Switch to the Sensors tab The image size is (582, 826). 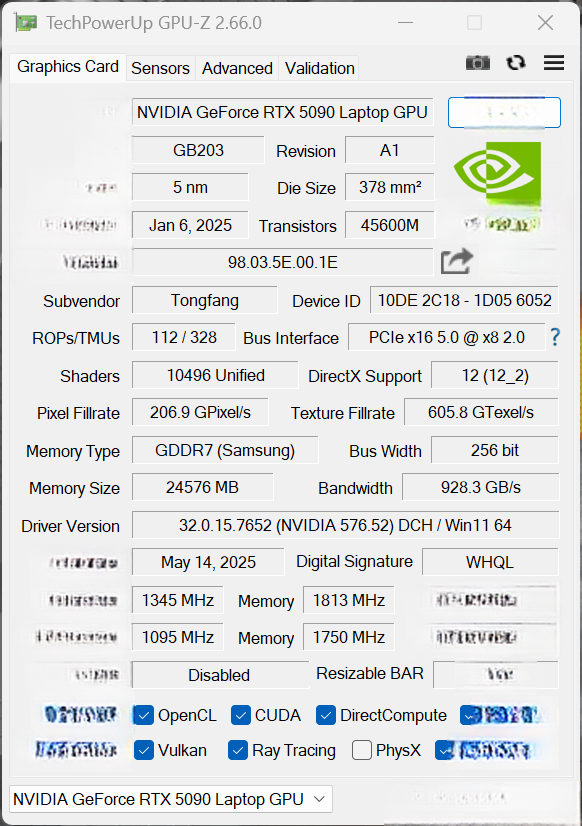[160, 68]
